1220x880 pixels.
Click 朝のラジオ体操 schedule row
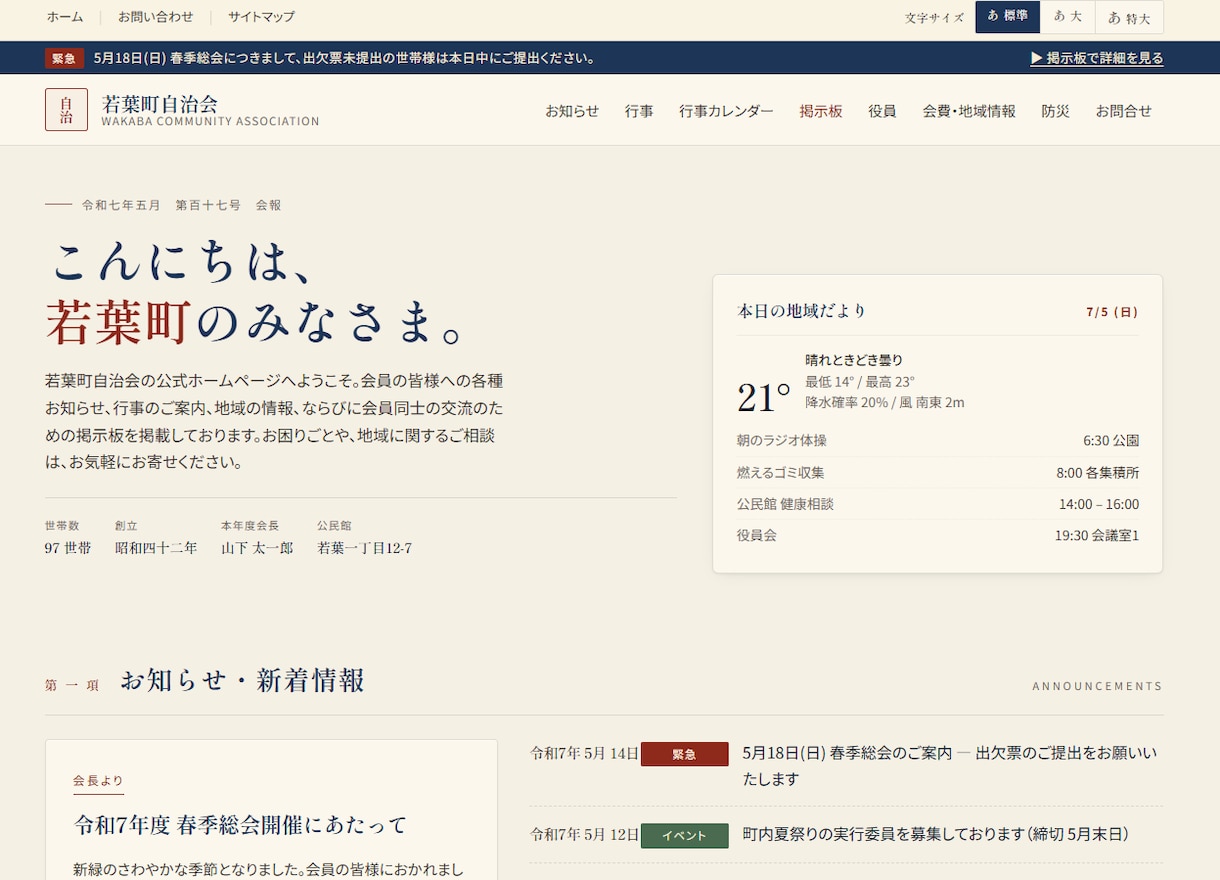[938, 440]
